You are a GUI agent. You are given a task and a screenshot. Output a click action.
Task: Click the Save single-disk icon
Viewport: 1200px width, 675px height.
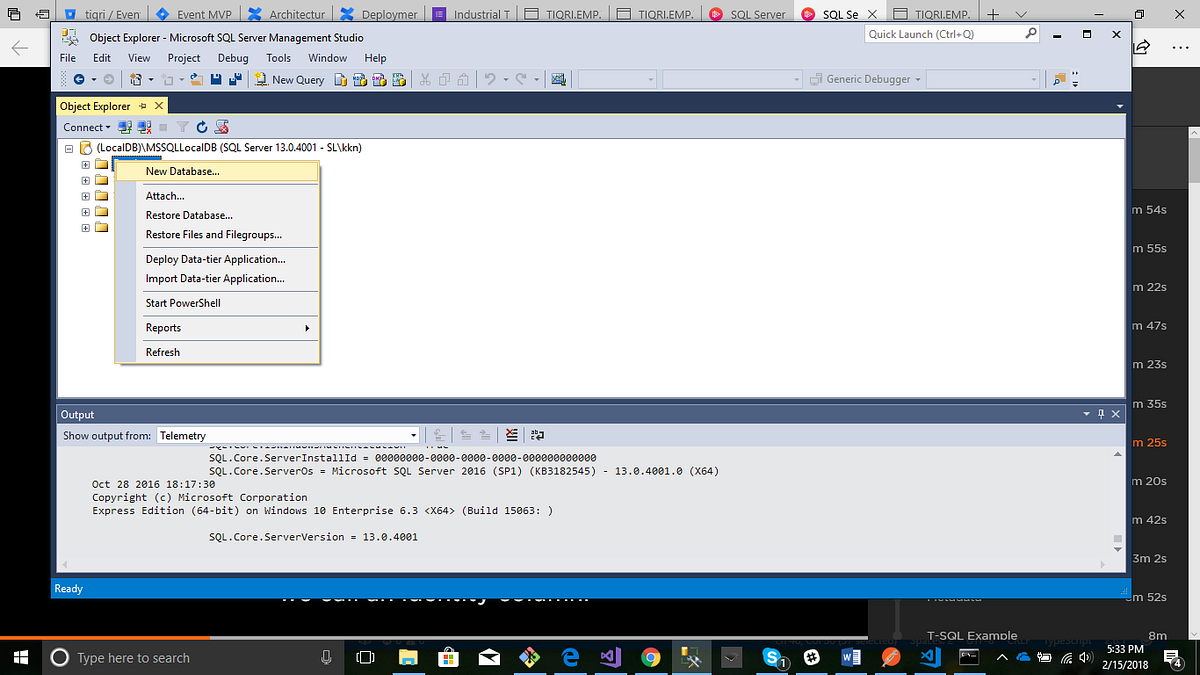(x=216, y=79)
